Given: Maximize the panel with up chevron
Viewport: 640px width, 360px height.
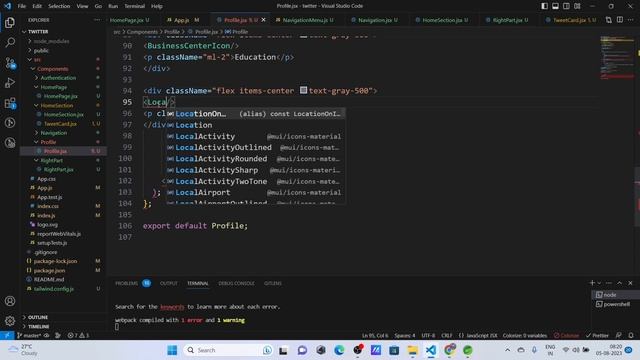Looking at the screenshot, I should point(620,283).
